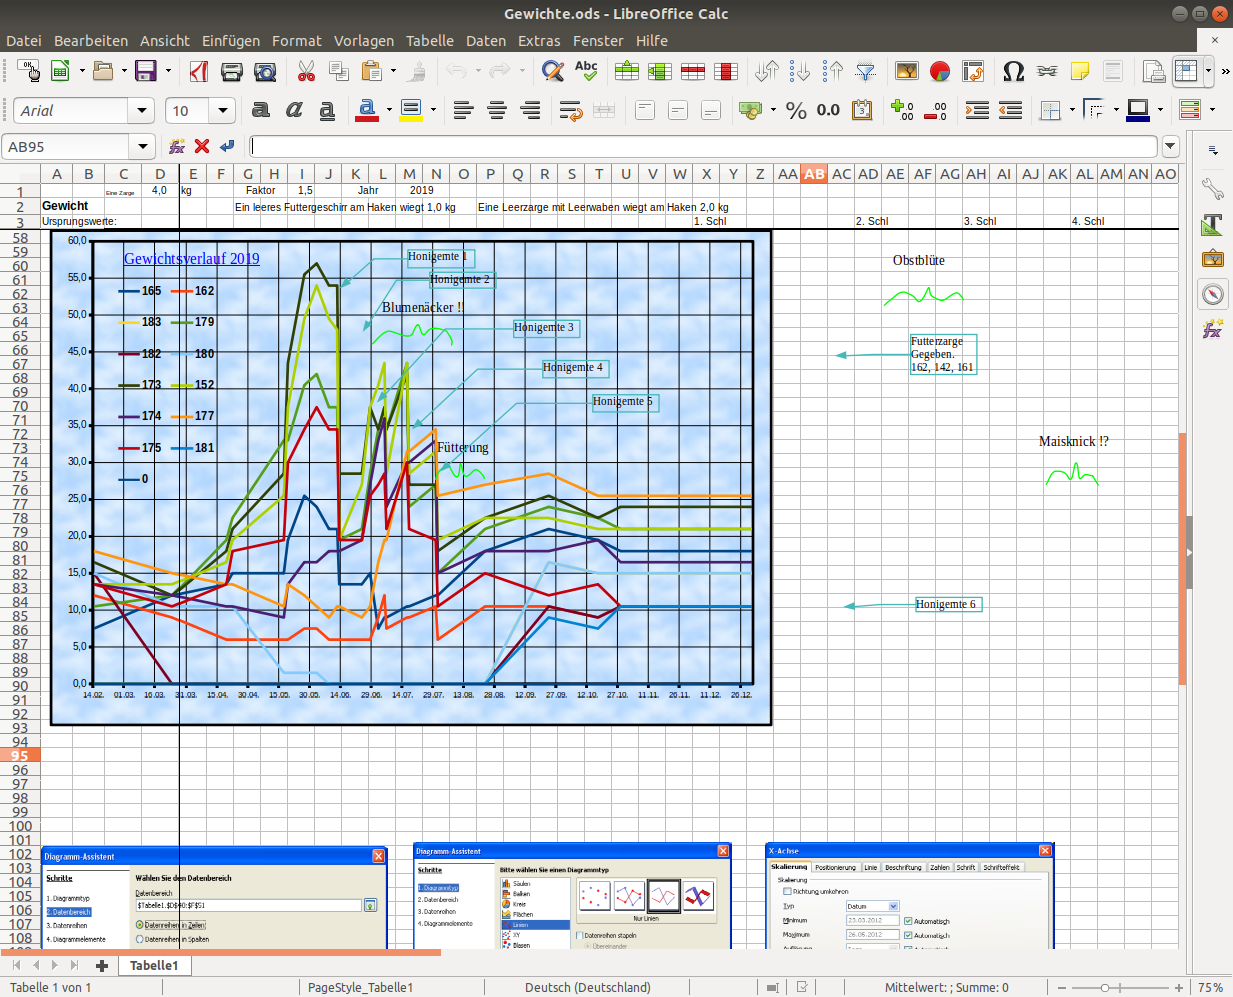The image size is (1233, 997).
Task: Open the Navigator compass icon in sidebar
Action: pos(1212,294)
